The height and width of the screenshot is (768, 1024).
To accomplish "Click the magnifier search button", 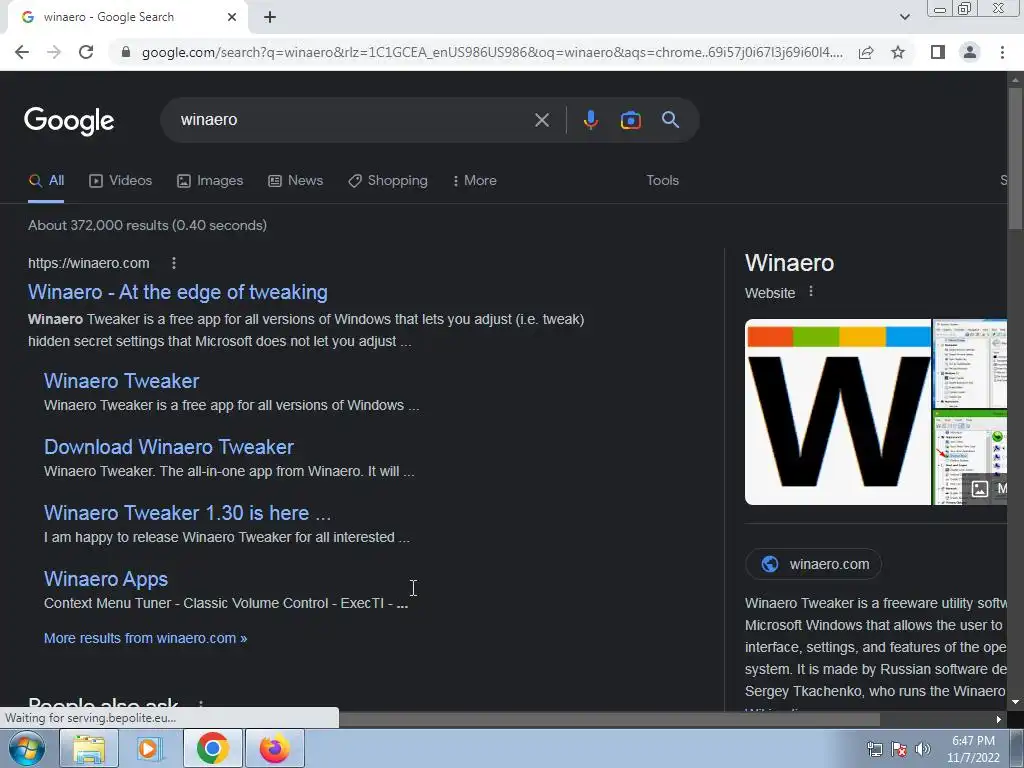I will click(670, 120).
